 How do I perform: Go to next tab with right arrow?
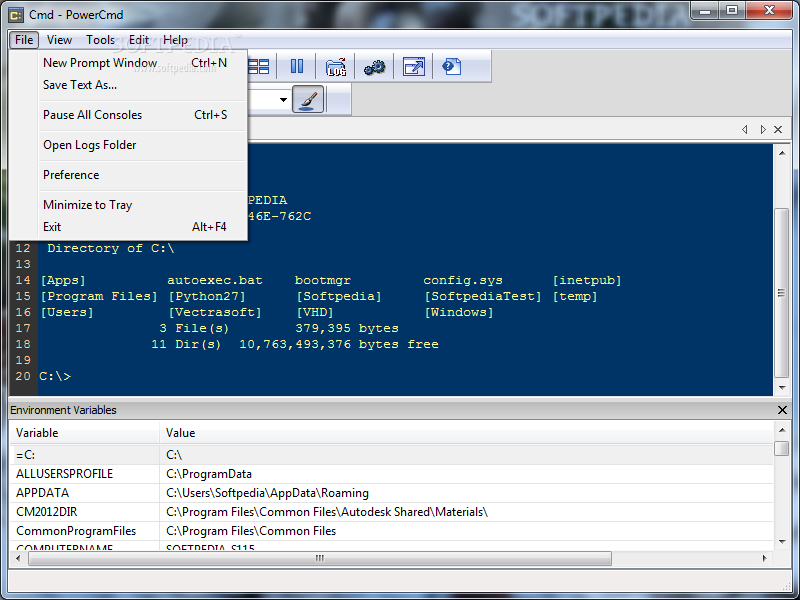tap(763, 130)
